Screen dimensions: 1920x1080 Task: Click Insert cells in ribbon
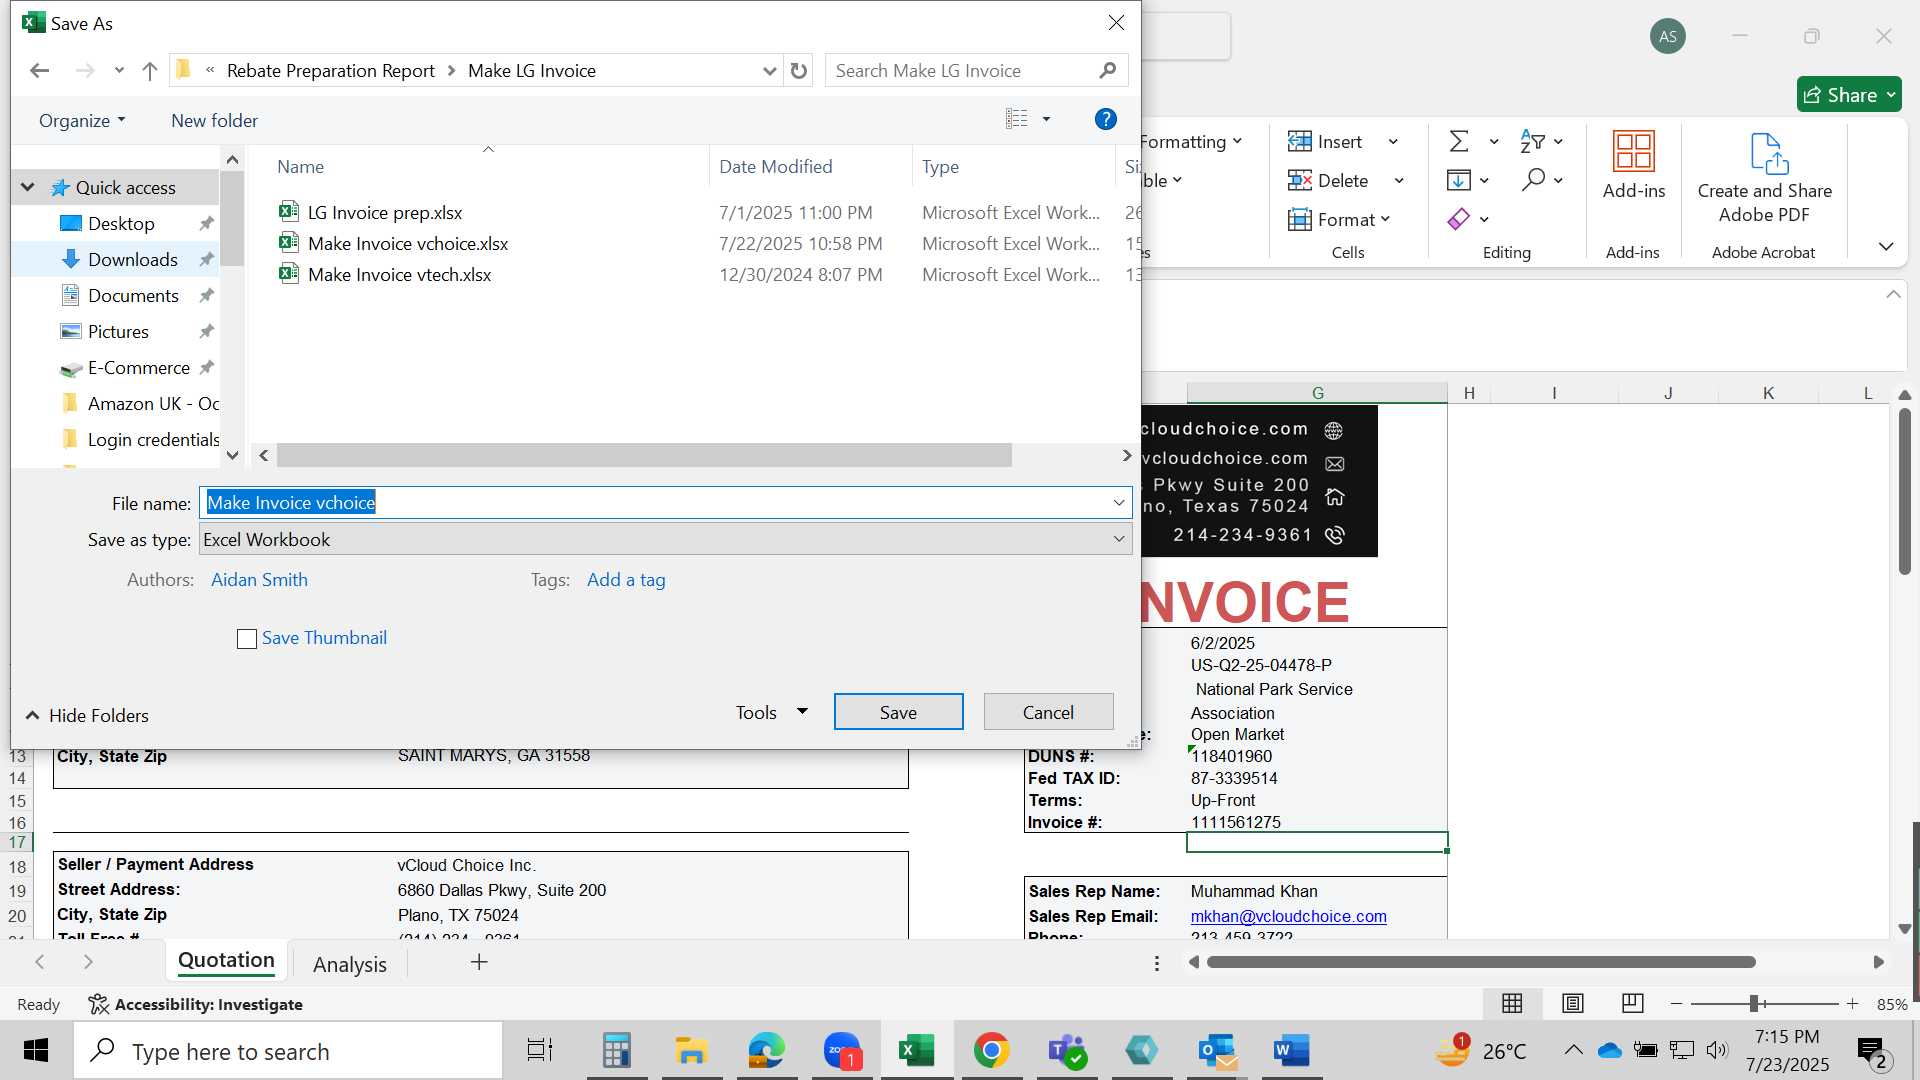pyautogui.click(x=1326, y=142)
